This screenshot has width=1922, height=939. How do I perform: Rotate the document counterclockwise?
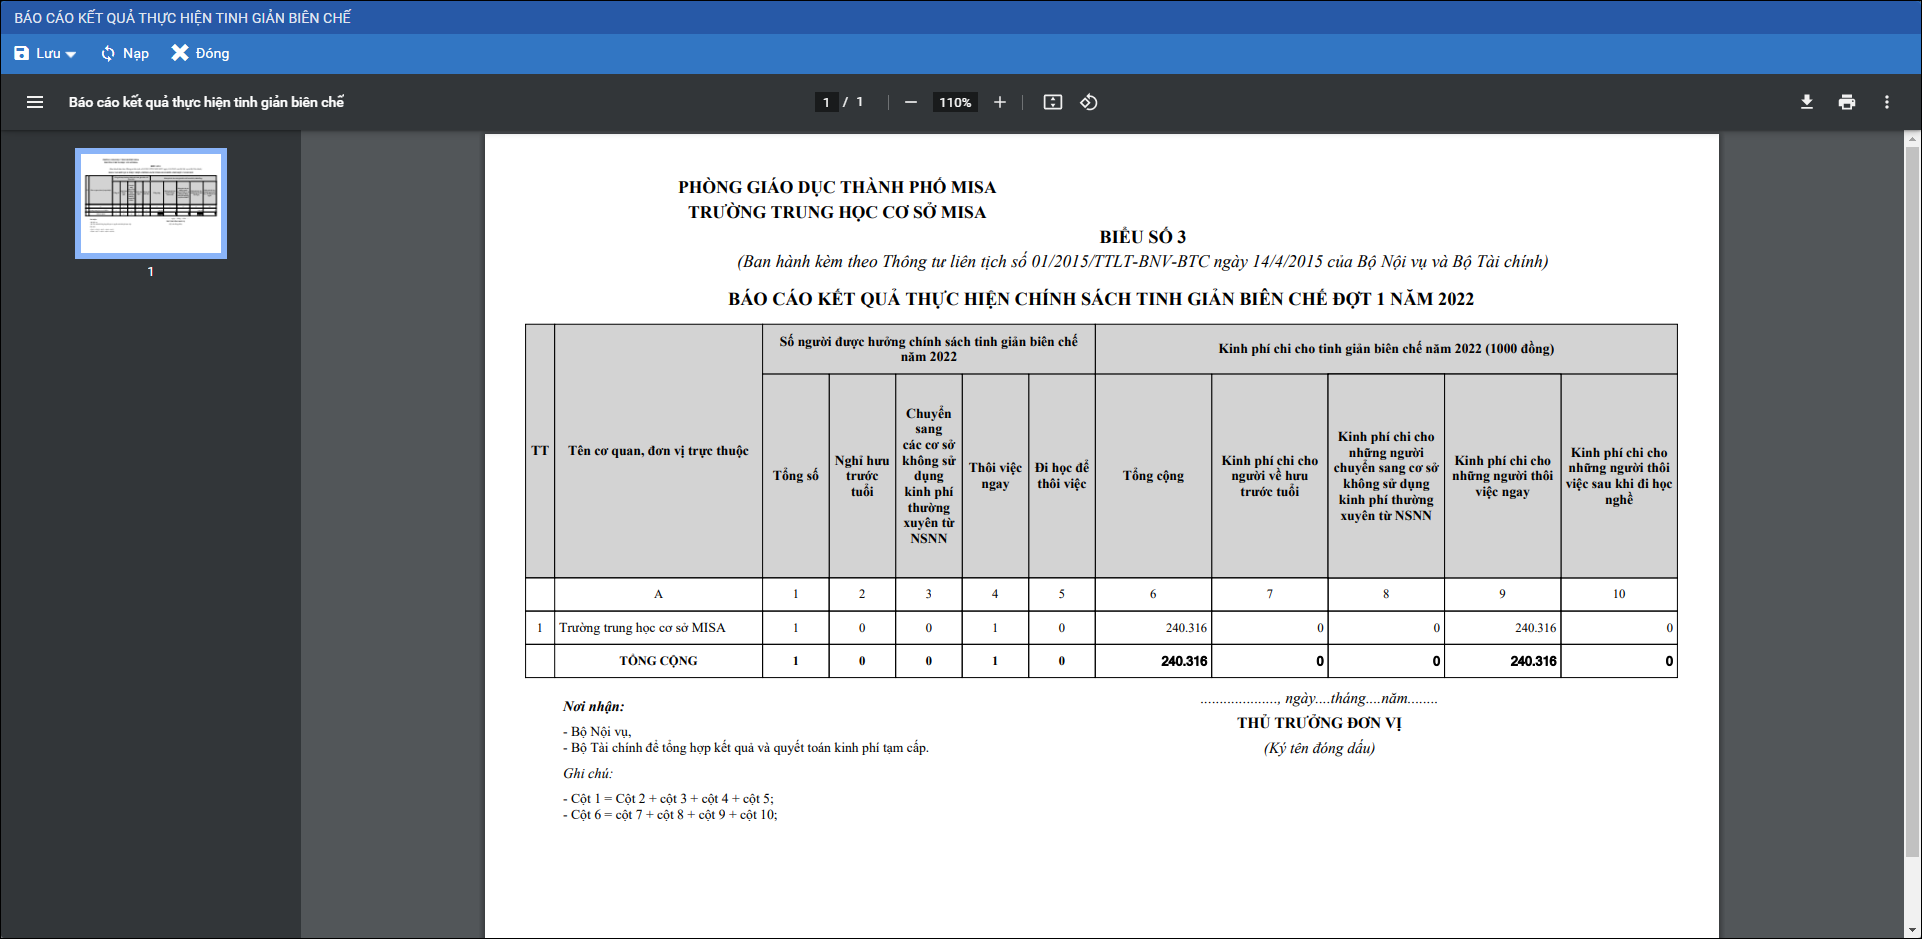(x=1089, y=102)
